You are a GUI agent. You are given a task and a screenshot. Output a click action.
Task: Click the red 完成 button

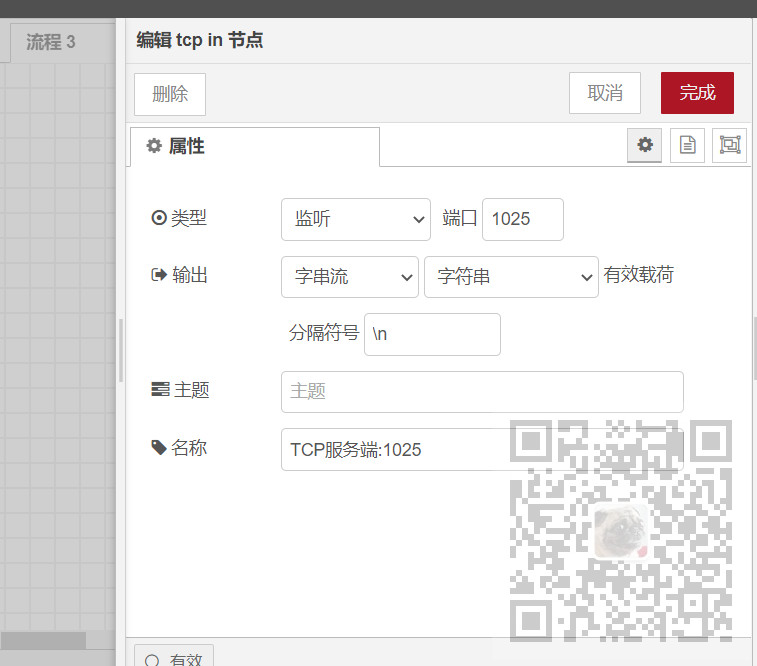[697, 93]
